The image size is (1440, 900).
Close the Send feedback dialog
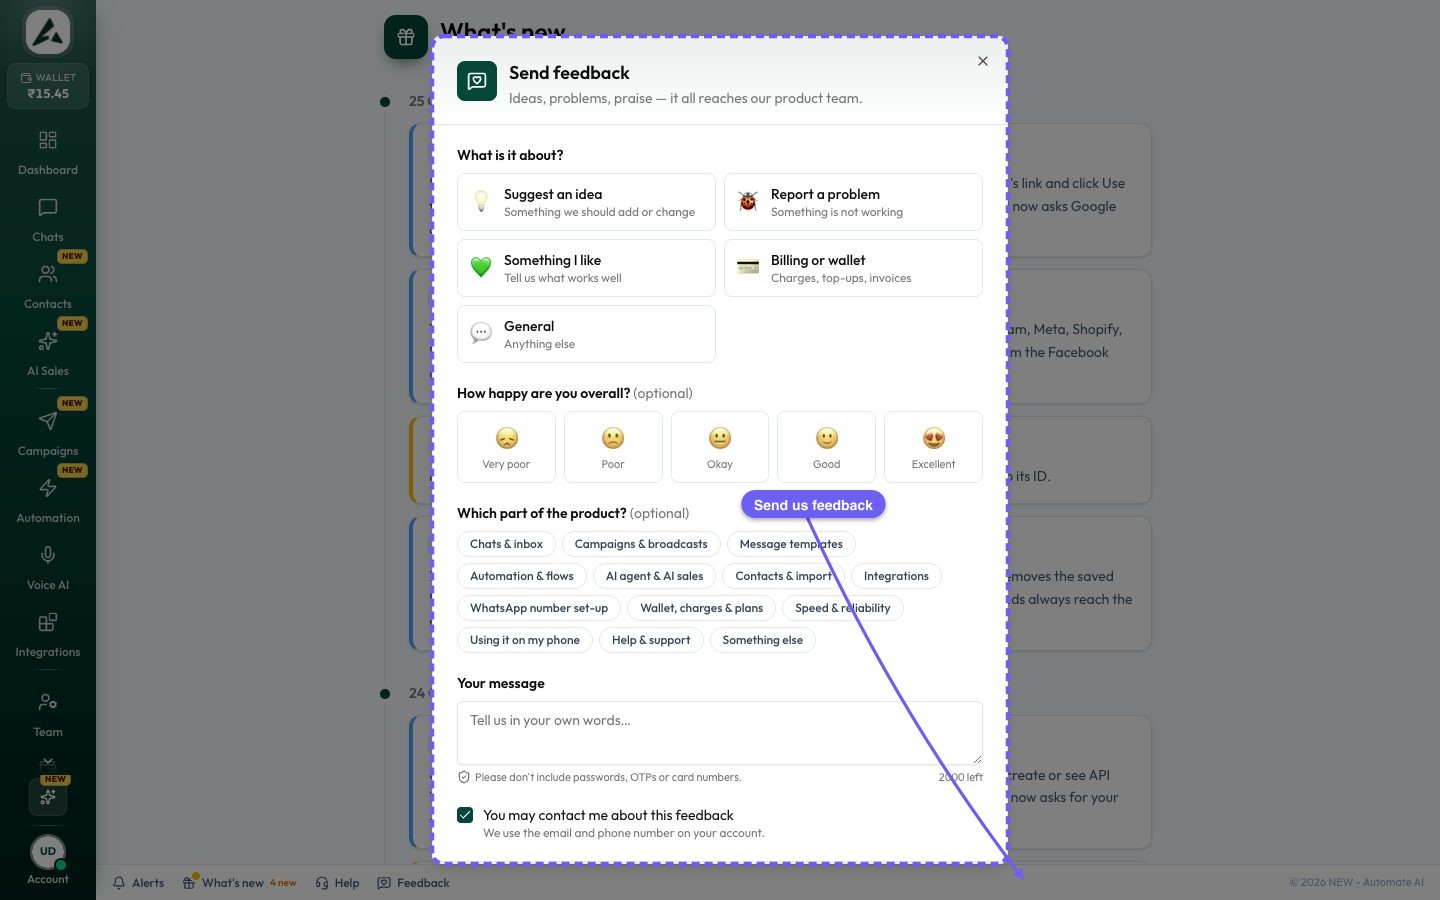click(x=983, y=61)
